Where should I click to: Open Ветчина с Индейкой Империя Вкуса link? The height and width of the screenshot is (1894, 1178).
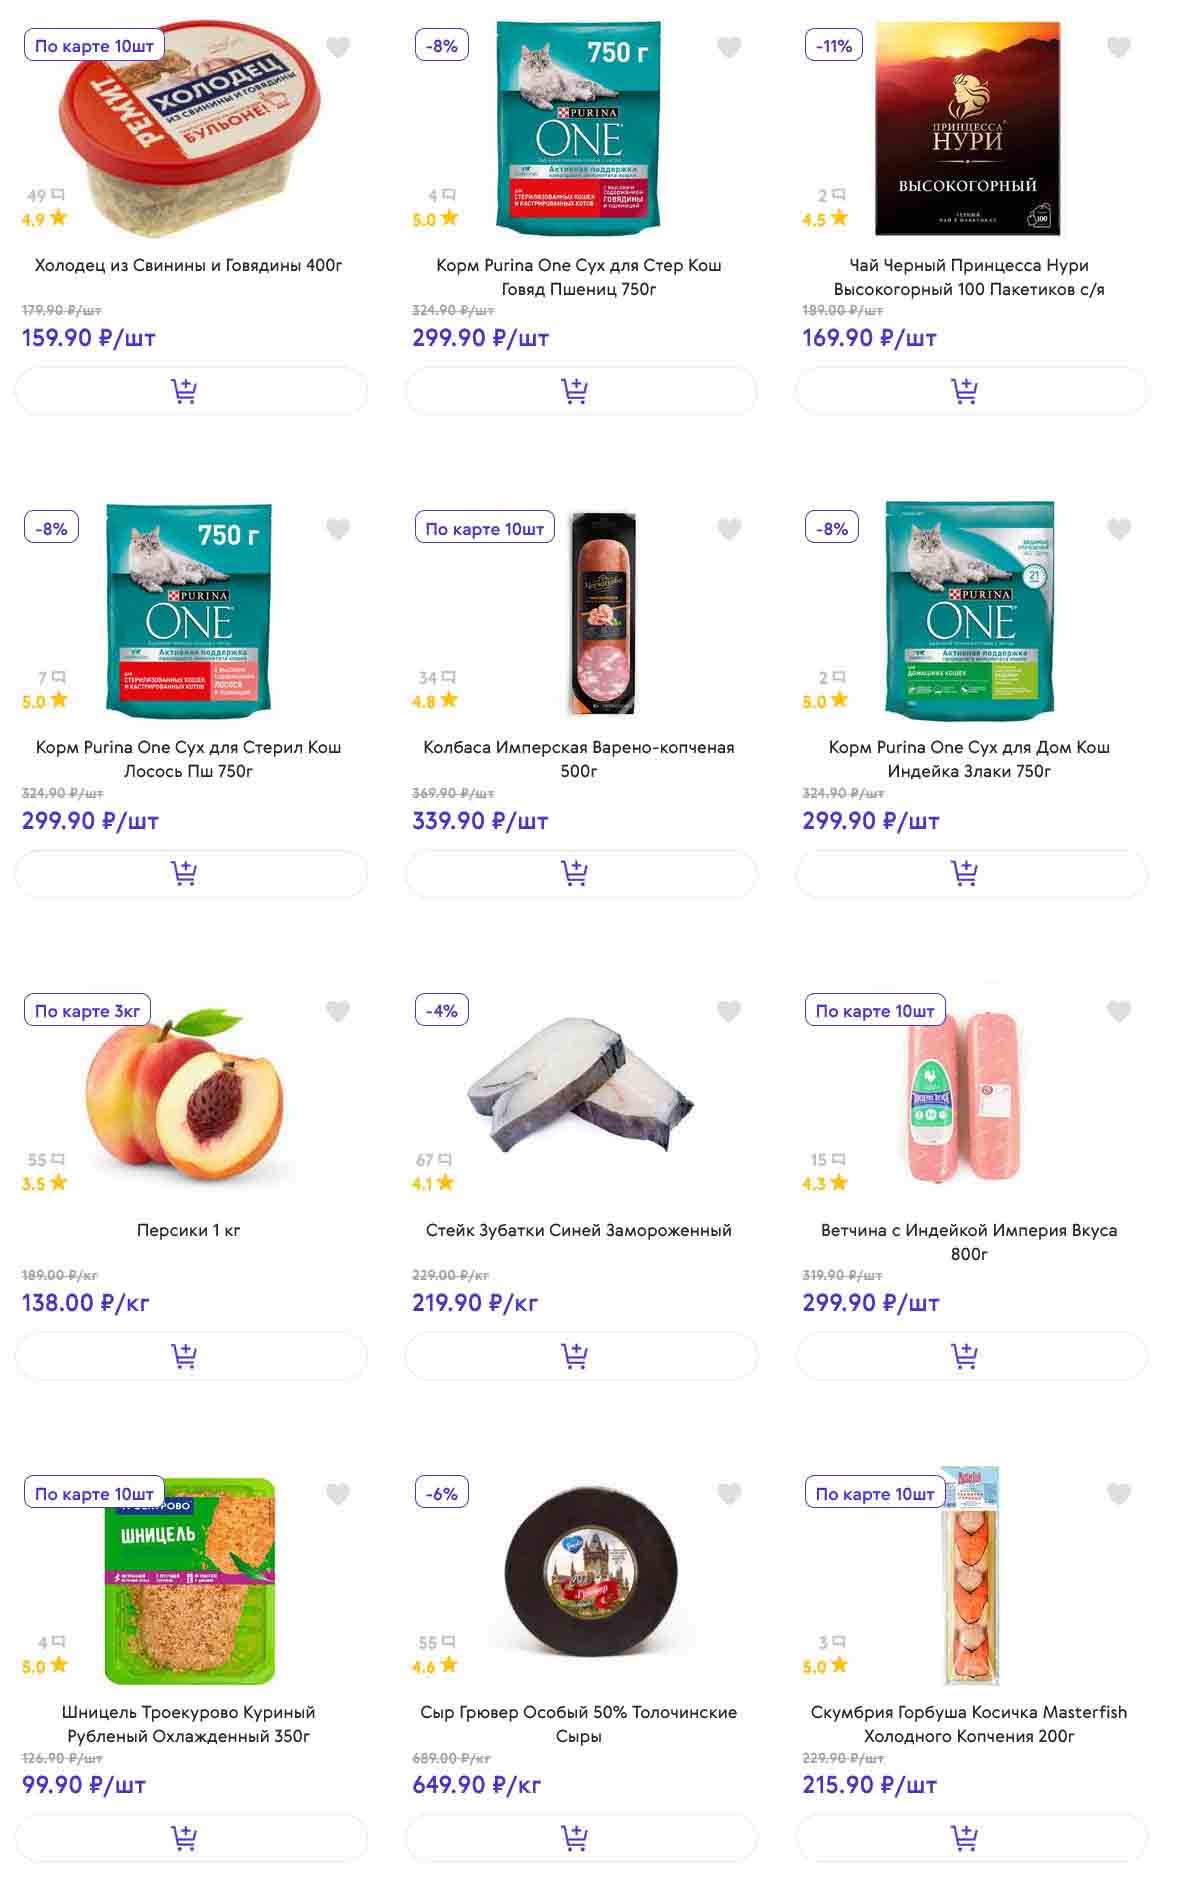click(x=968, y=1242)
